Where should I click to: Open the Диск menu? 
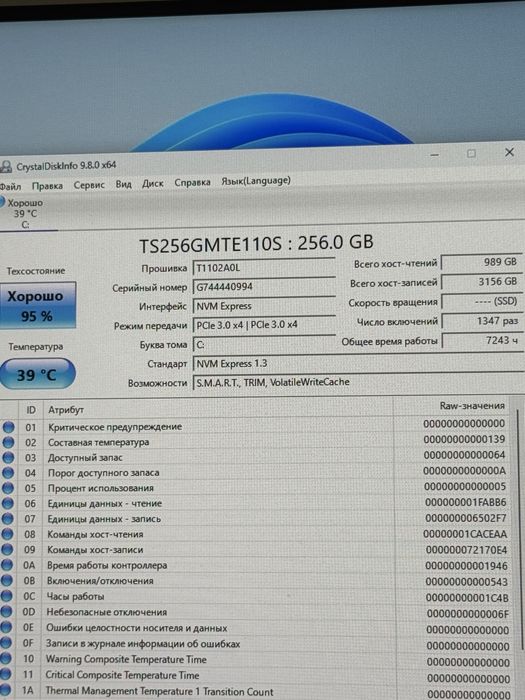pos(153,183)
